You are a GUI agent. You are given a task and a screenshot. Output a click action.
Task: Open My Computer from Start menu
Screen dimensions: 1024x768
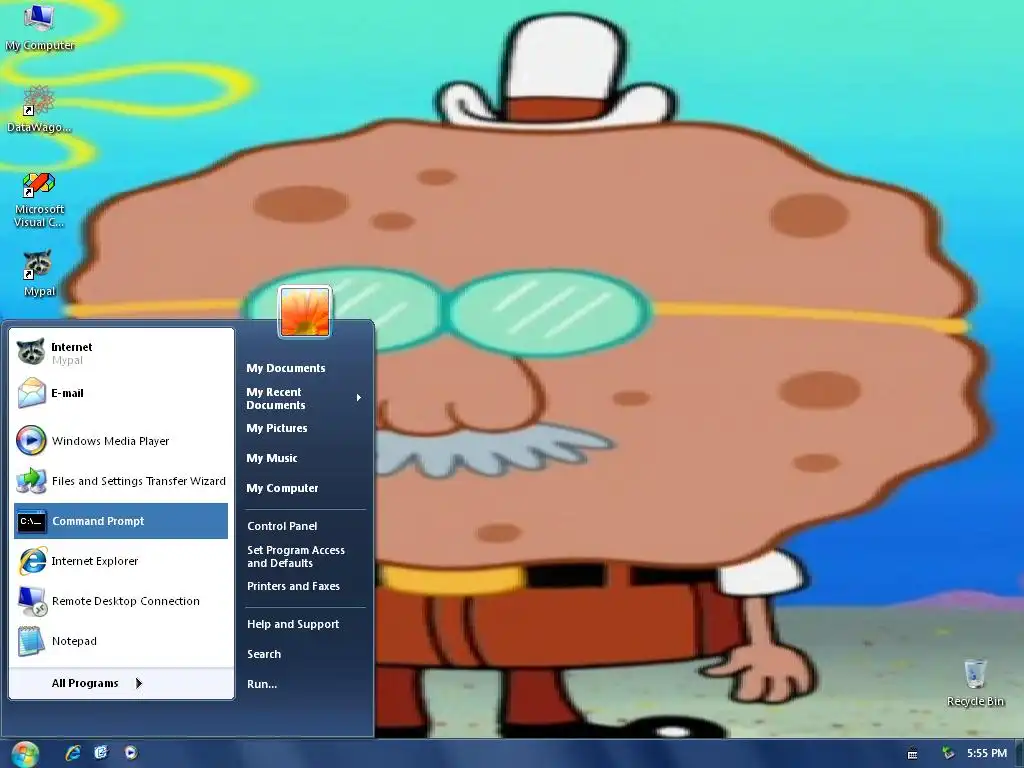304,488
